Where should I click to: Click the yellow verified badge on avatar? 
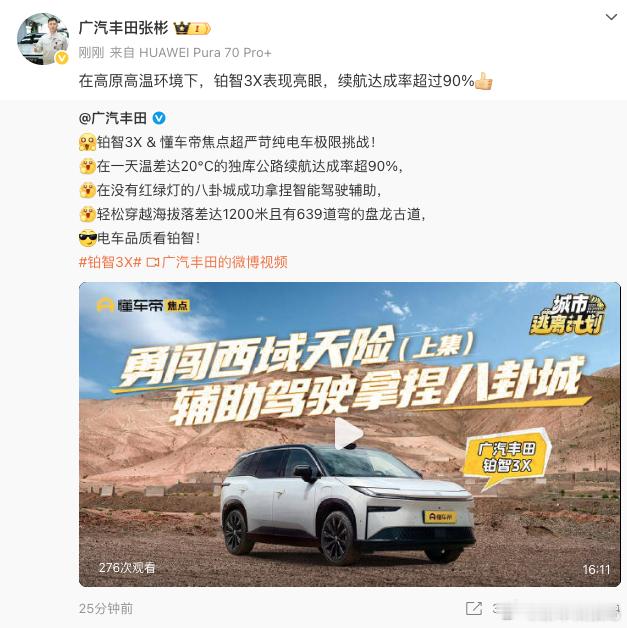pyautogui.click(x=61, y=58)
